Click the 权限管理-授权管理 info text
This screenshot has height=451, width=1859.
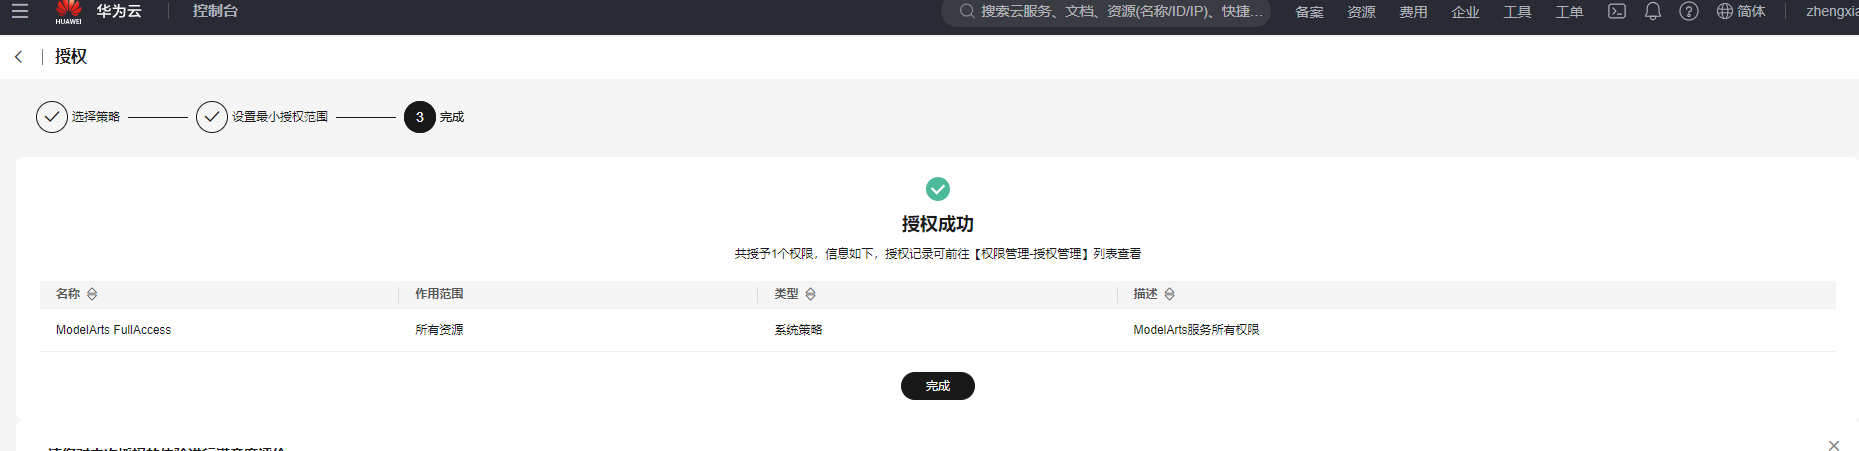[x=1031, y=254]
